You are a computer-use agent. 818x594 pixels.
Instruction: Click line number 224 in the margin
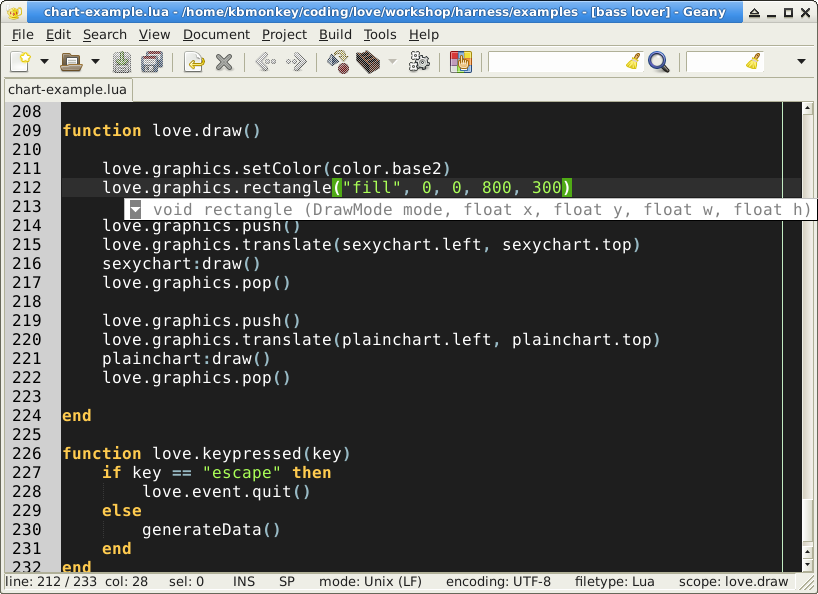tap(27, 416)
